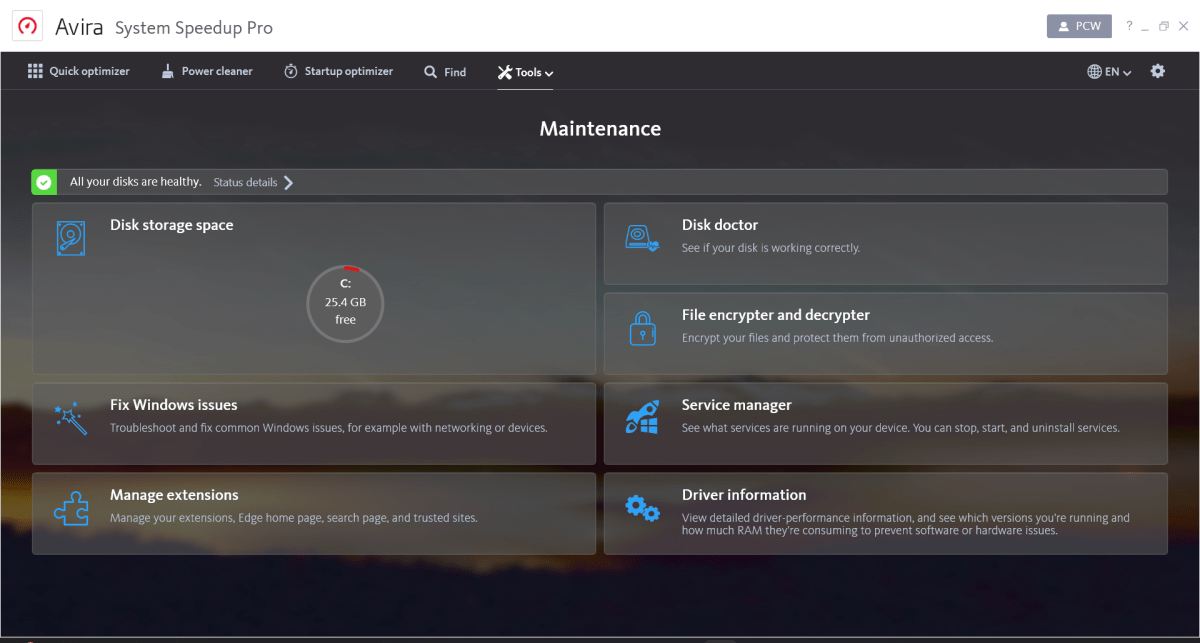Click the Find magnifier icon
The width and height of the screenshot is (1200, 643).
(x=430, y=72)
